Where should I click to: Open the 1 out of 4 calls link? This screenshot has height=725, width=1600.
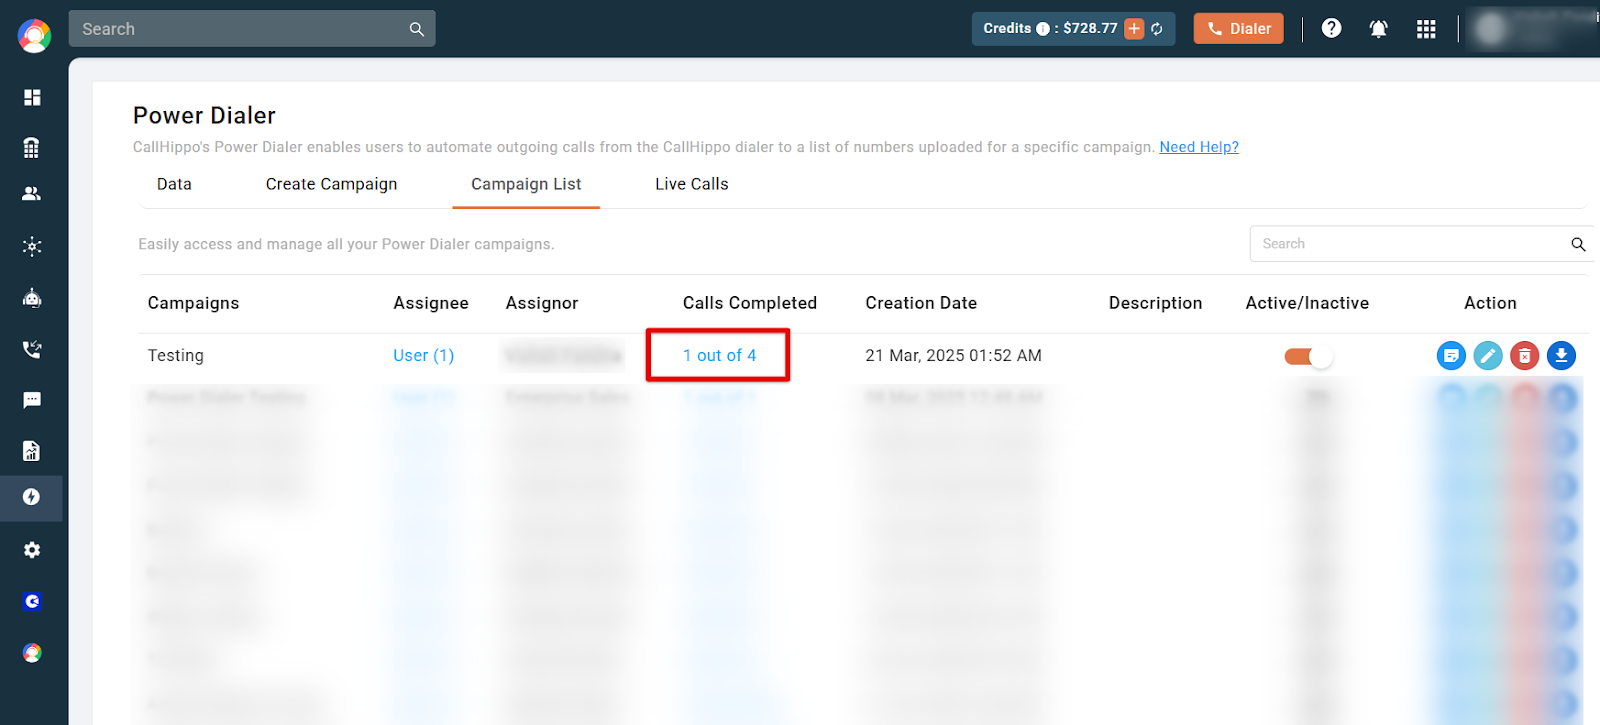(x=719, y=355)
